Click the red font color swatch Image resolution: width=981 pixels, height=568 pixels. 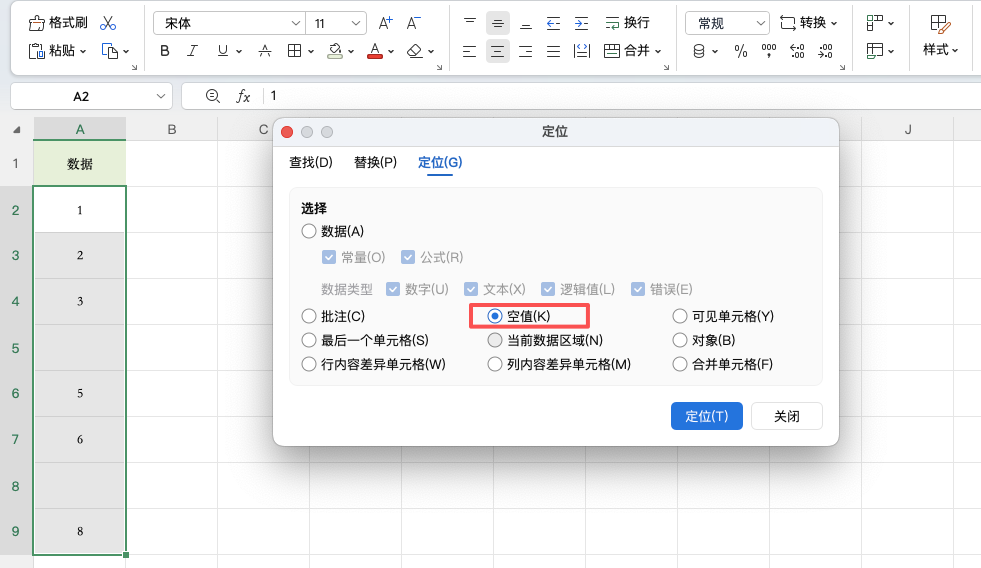[375, 51]
